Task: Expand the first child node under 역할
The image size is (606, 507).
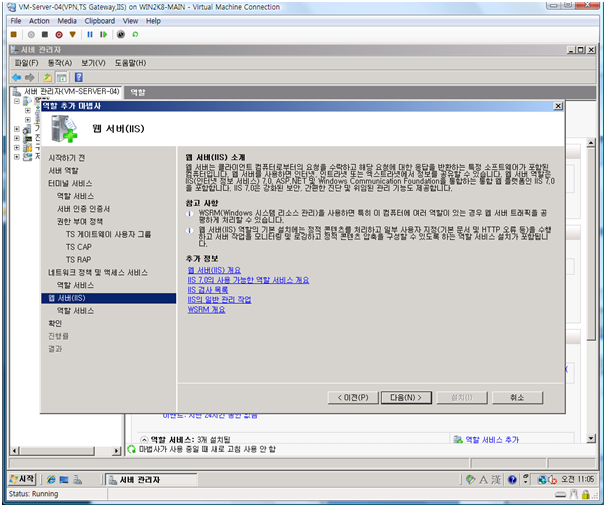Action: coord(27,110)
